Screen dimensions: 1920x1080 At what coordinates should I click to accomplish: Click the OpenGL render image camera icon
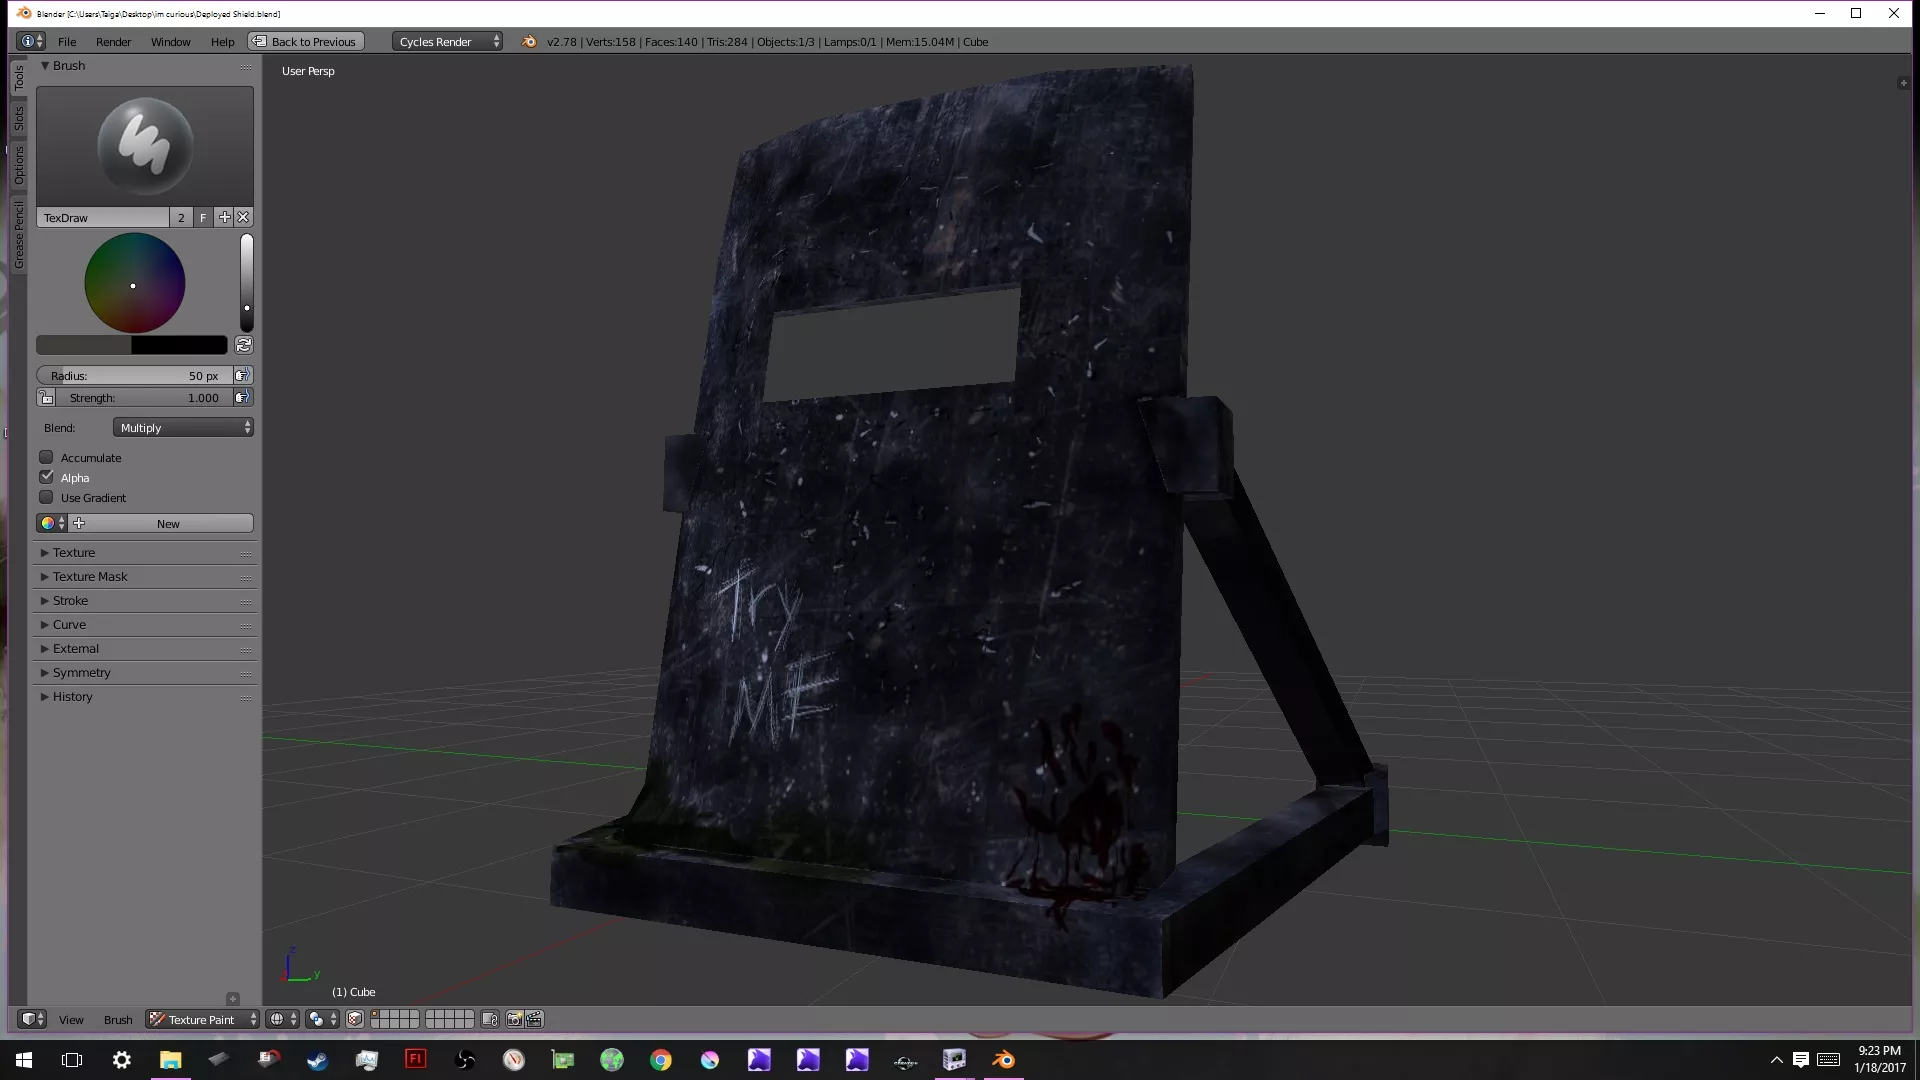(514, 1019)
